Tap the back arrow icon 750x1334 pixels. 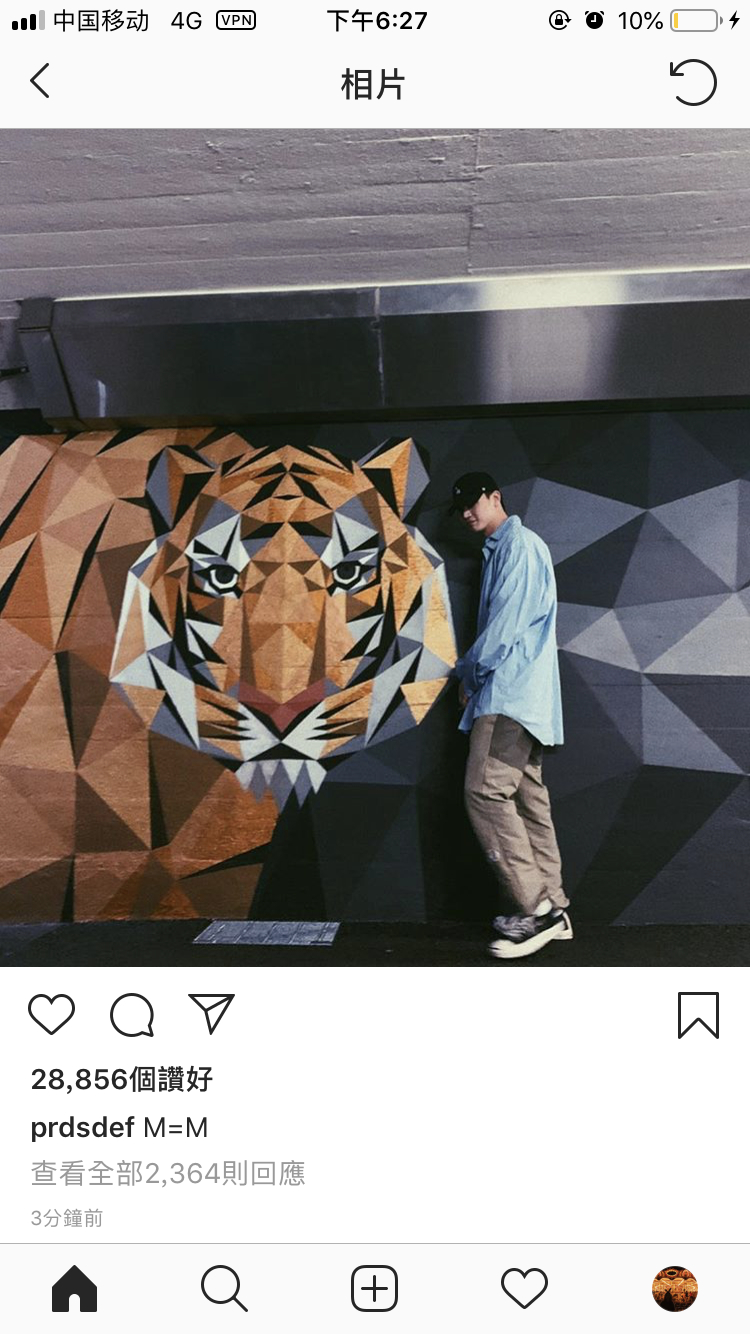40,82
